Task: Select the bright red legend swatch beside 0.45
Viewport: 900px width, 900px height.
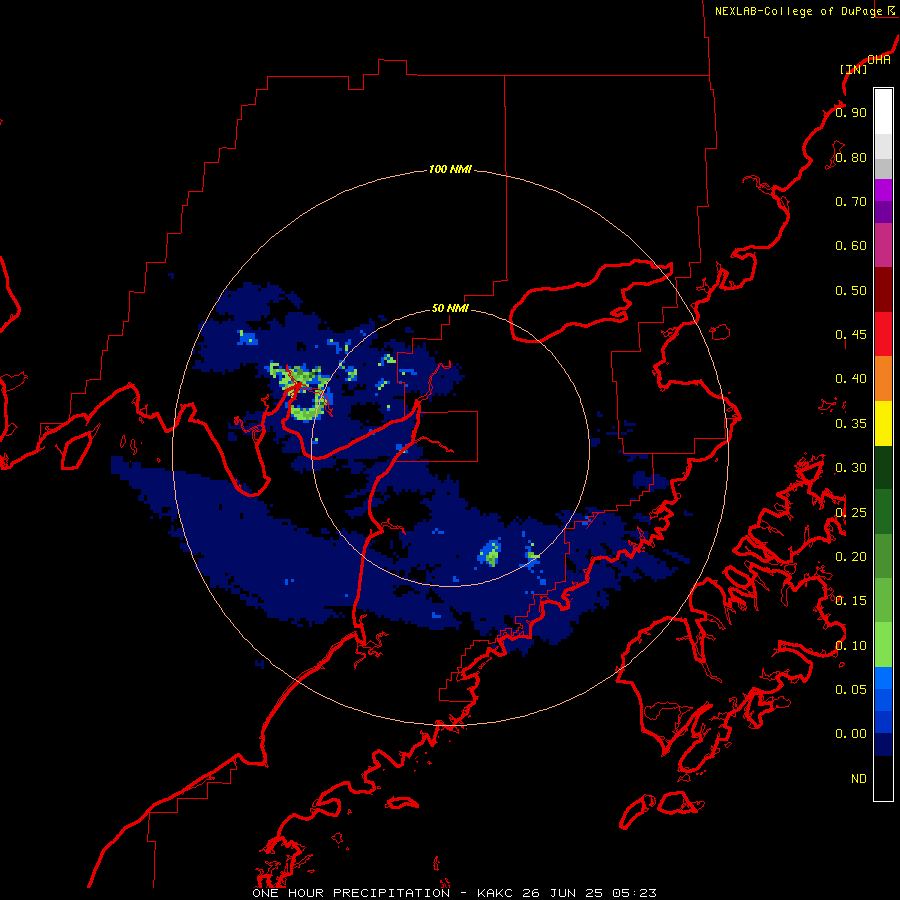Action: (883, 334)
